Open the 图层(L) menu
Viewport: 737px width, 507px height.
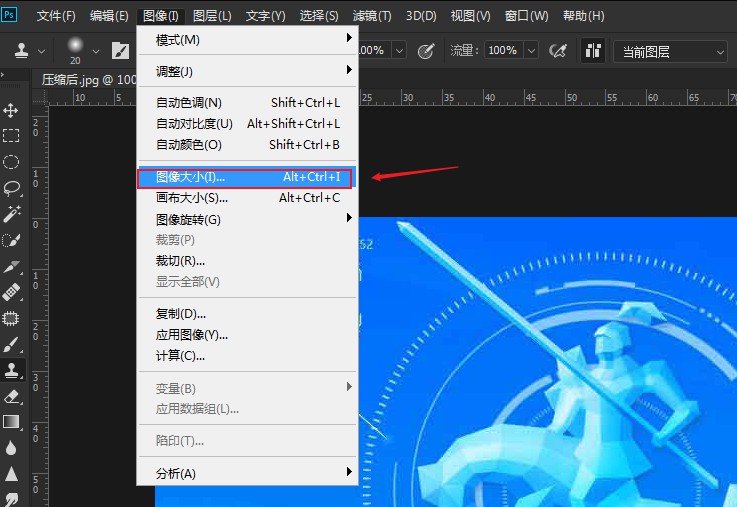[212, 16]
